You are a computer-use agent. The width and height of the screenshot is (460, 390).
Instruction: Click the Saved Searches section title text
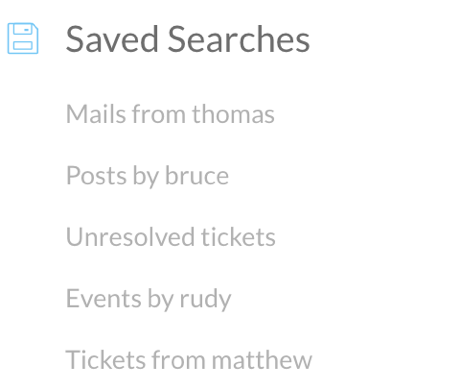188,39
